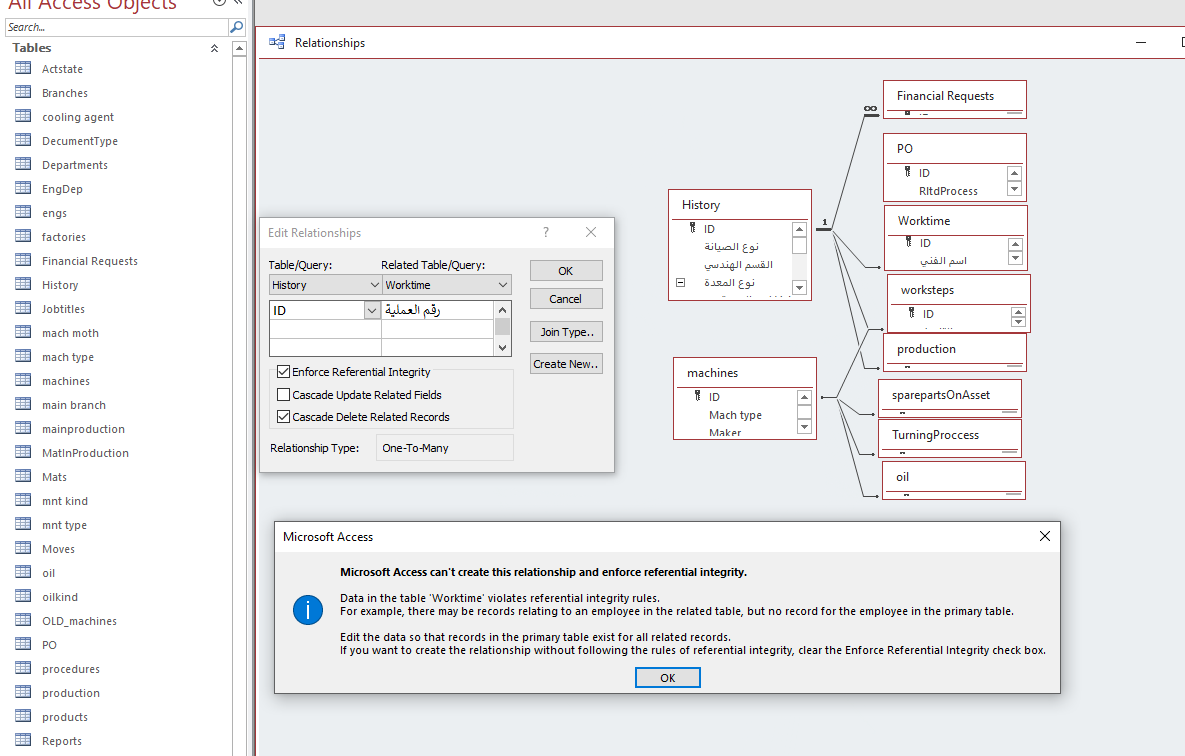The height and width of the screenshot is (756, 1185).
Task: Toggle Cascade Delete Related Records checkbox
Action: pos(283,416)
